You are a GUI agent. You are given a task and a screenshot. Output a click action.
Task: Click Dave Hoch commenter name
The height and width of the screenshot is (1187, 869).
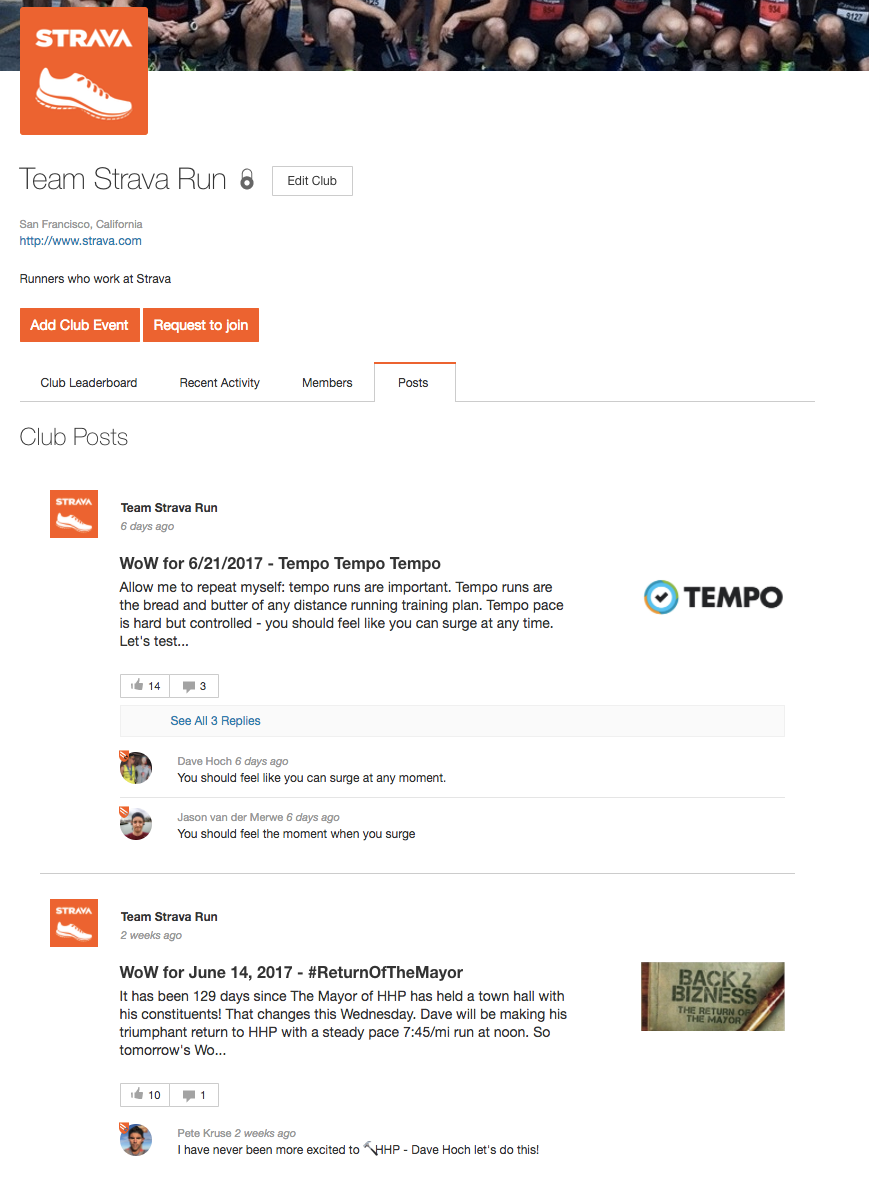coord(204,762)
